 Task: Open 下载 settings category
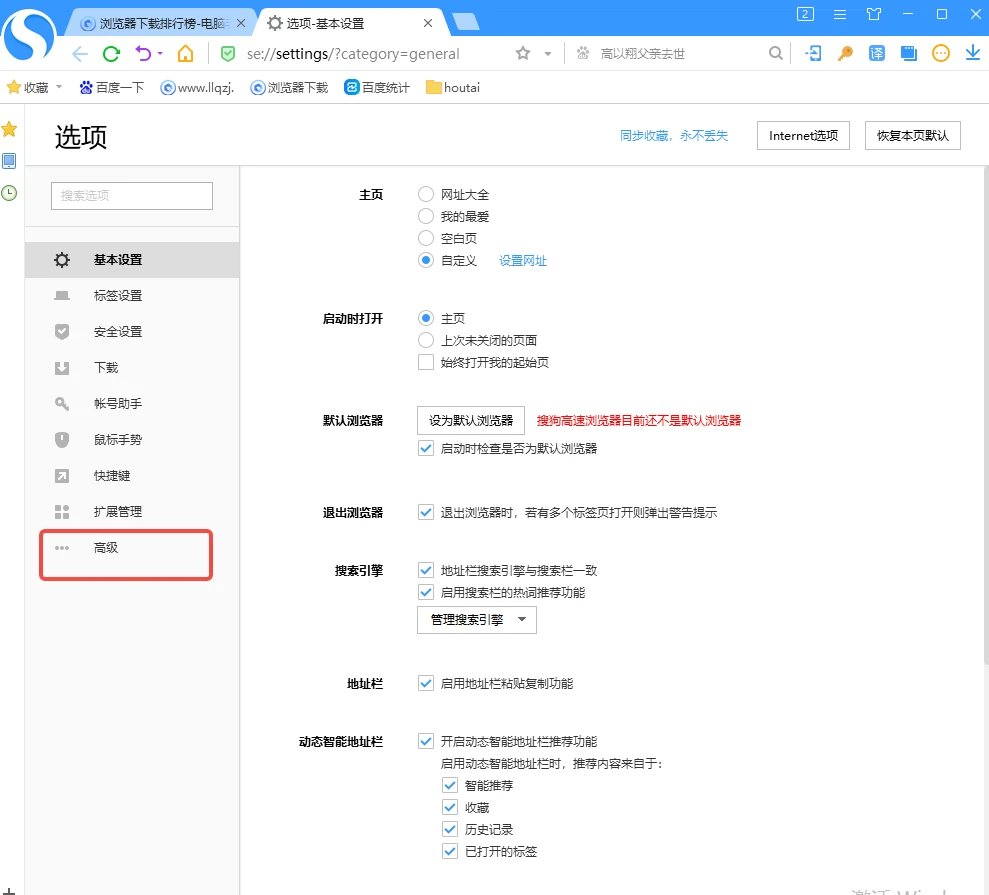[x=132, y=368]
